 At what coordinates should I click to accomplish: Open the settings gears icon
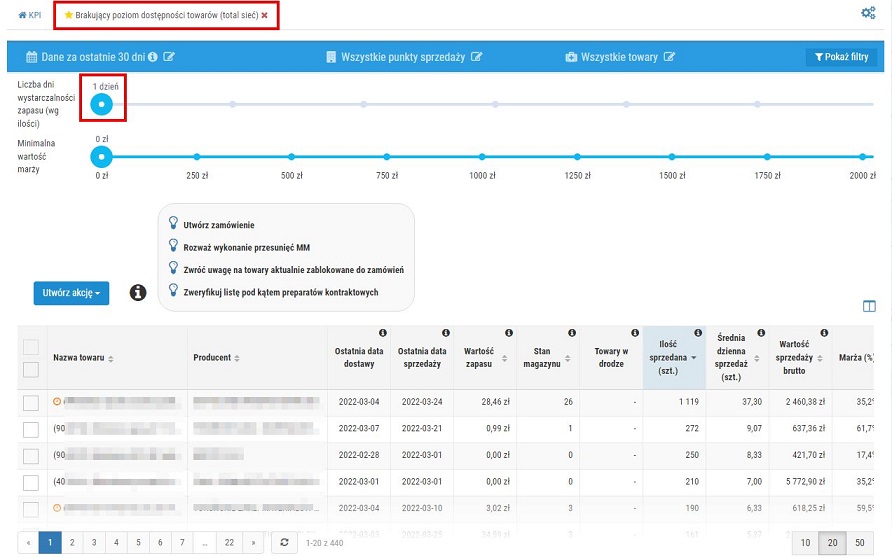coord(868,13)
